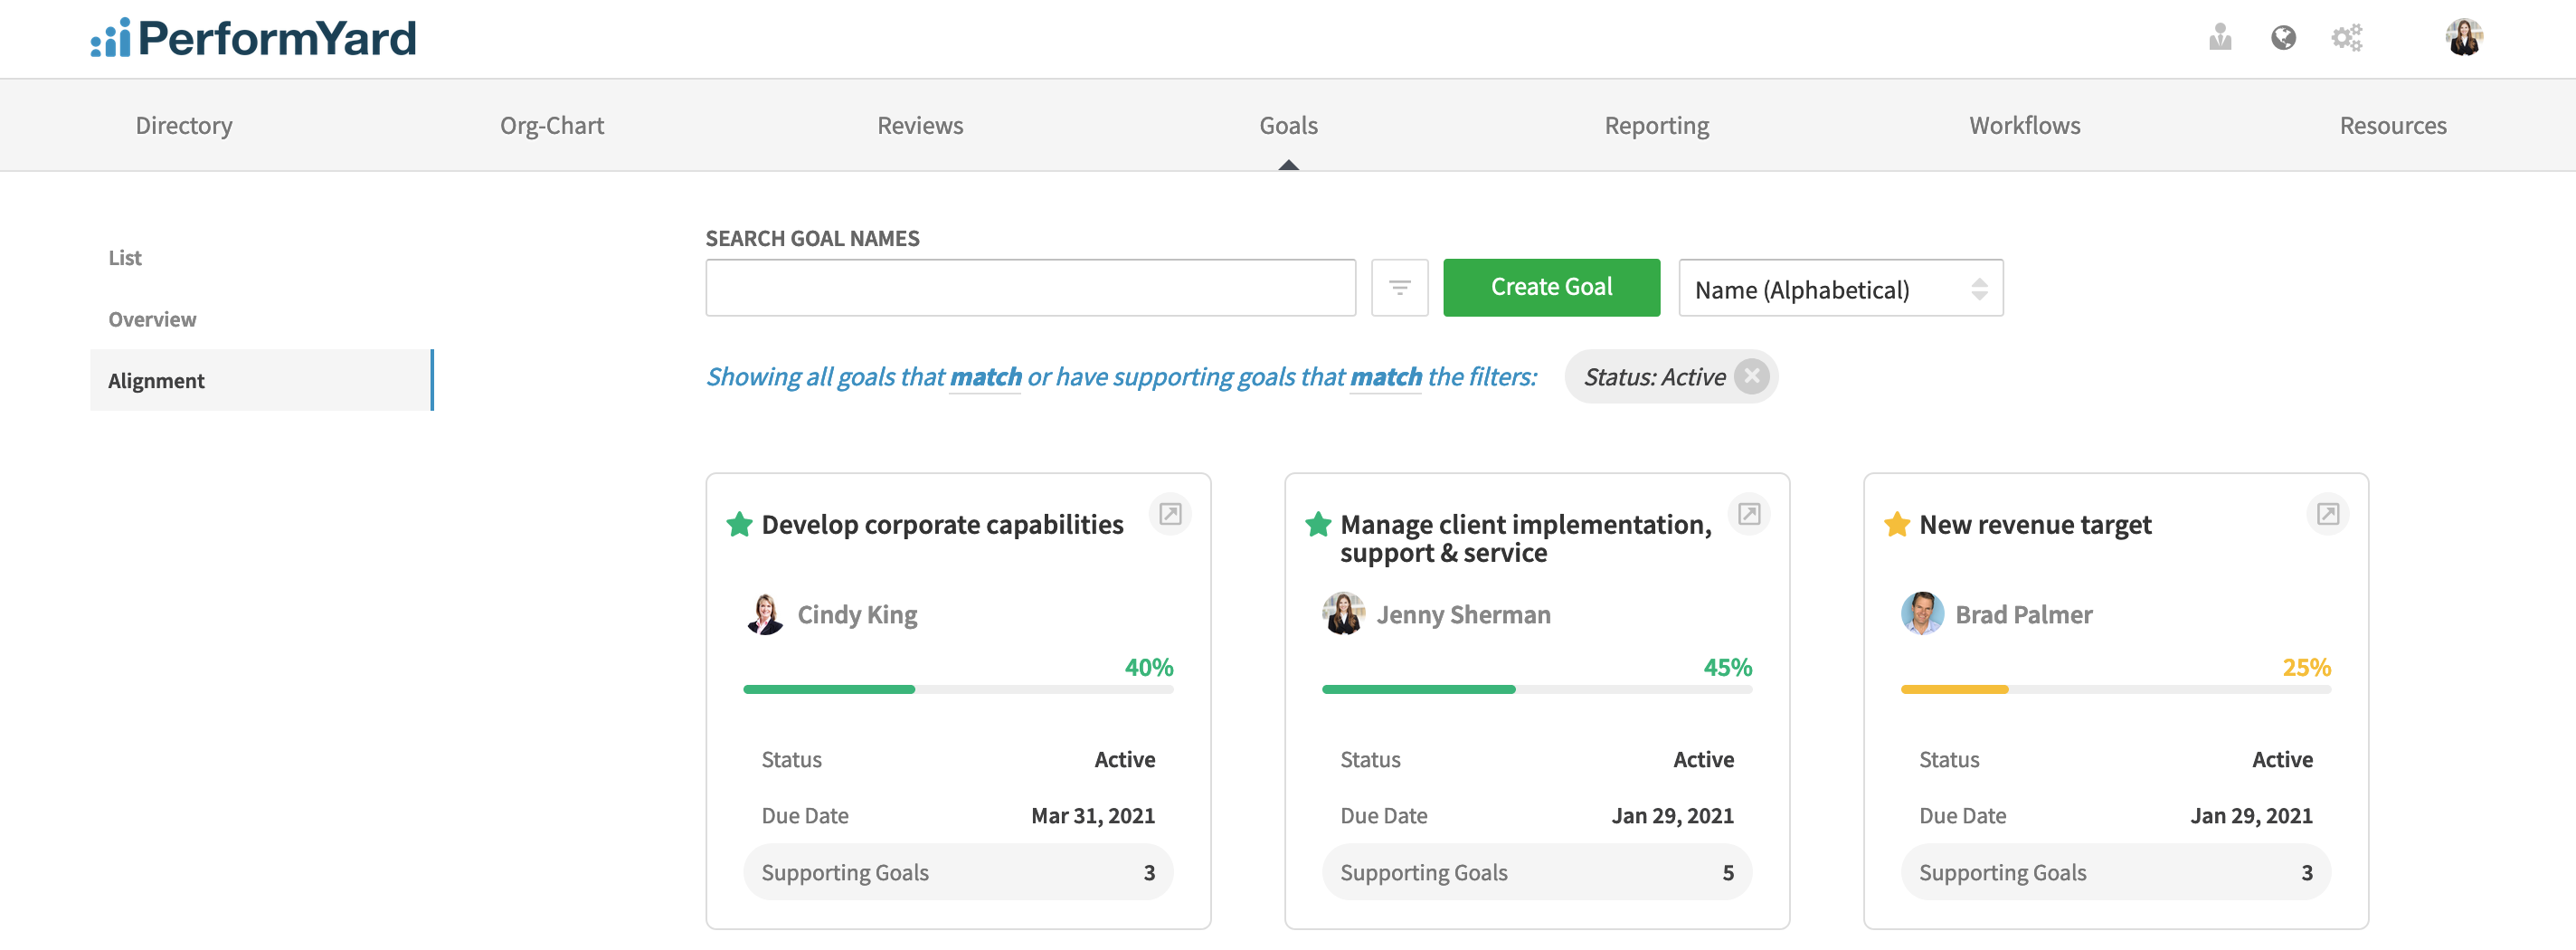
Task: Open the filter options icon button
Action: click(1399, 288)
